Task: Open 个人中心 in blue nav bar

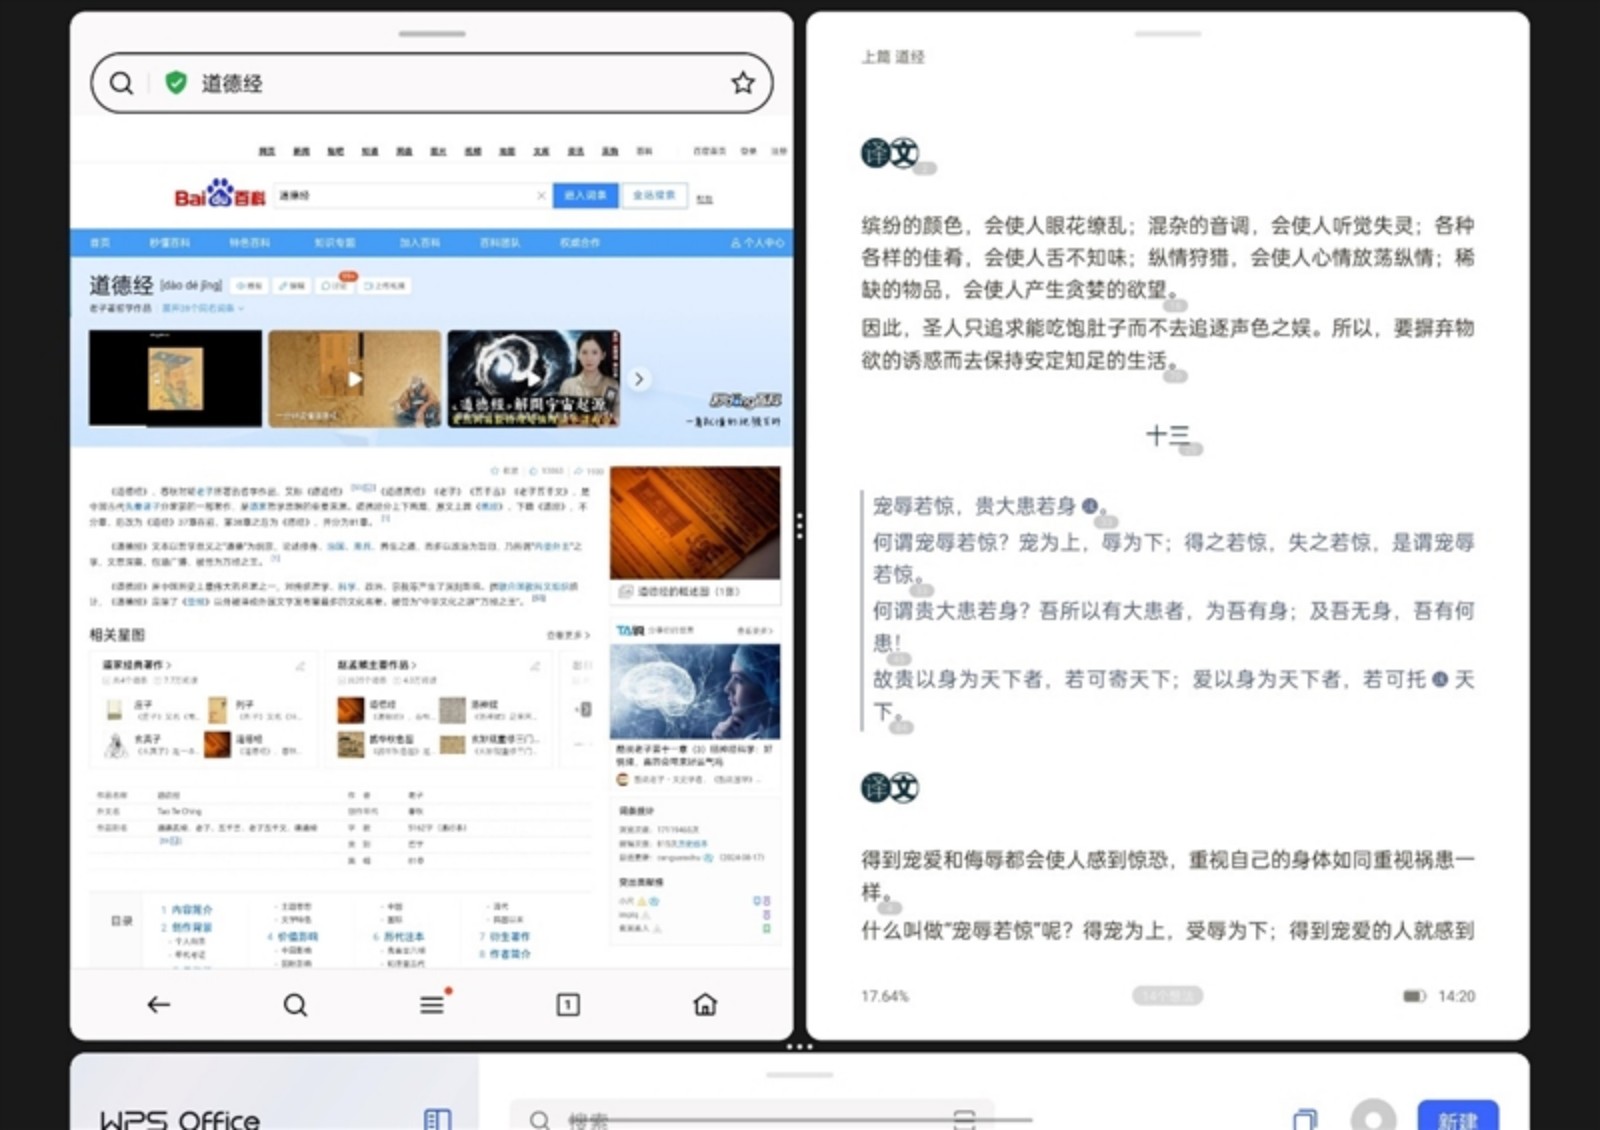Action: coord(757,243)
